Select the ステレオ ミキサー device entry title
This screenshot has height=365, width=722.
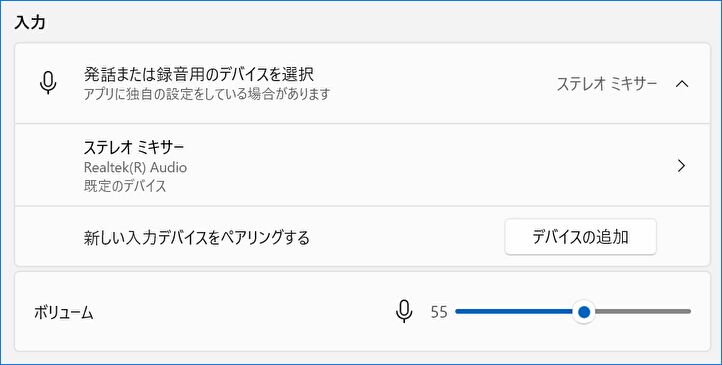tap(134, 147)
